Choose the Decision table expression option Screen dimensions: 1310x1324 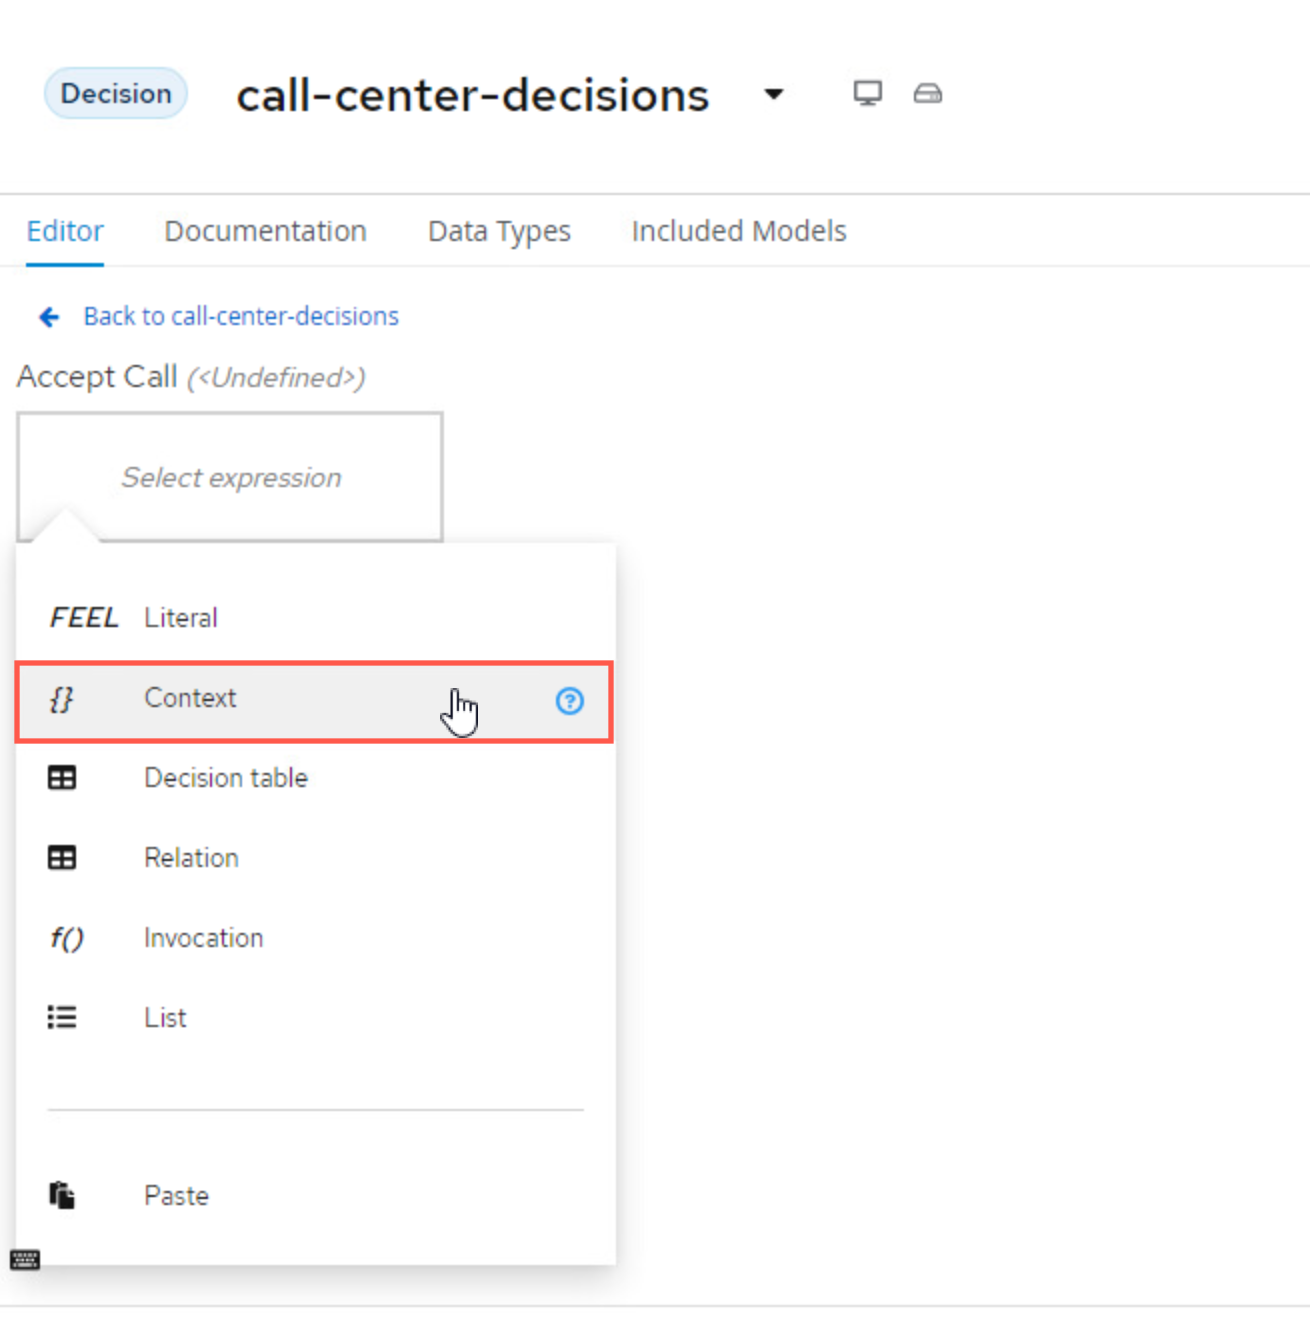[x=315, y=778]
